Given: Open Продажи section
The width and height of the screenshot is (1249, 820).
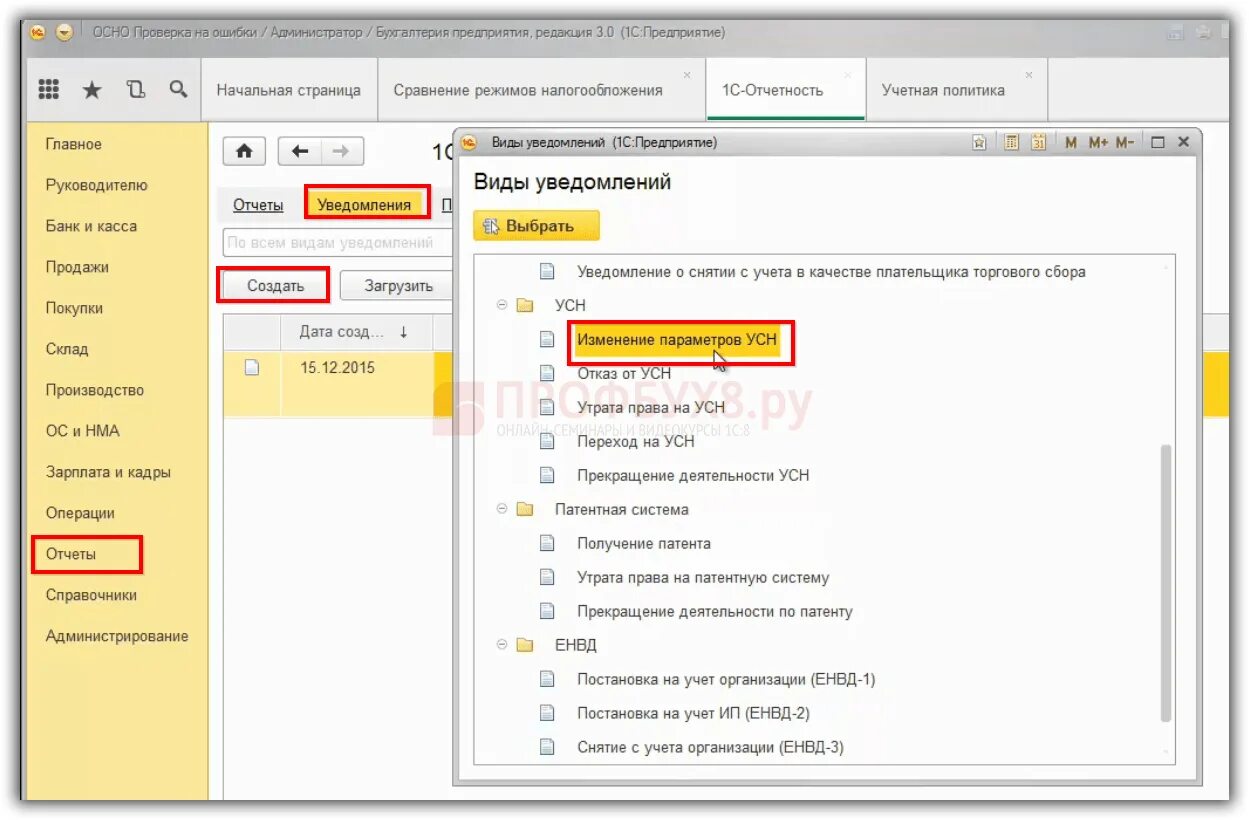Looking at the screenshot, I should [77, 267].
